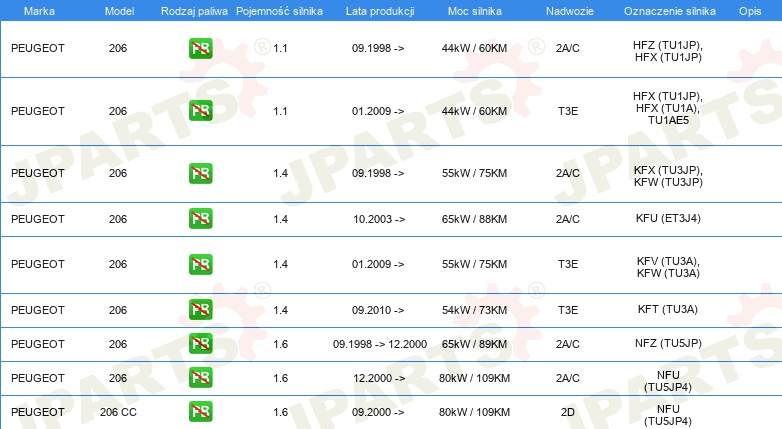The image size is (782, 429).
Task: Click Nadwozie column header
Action: [570, 11]
